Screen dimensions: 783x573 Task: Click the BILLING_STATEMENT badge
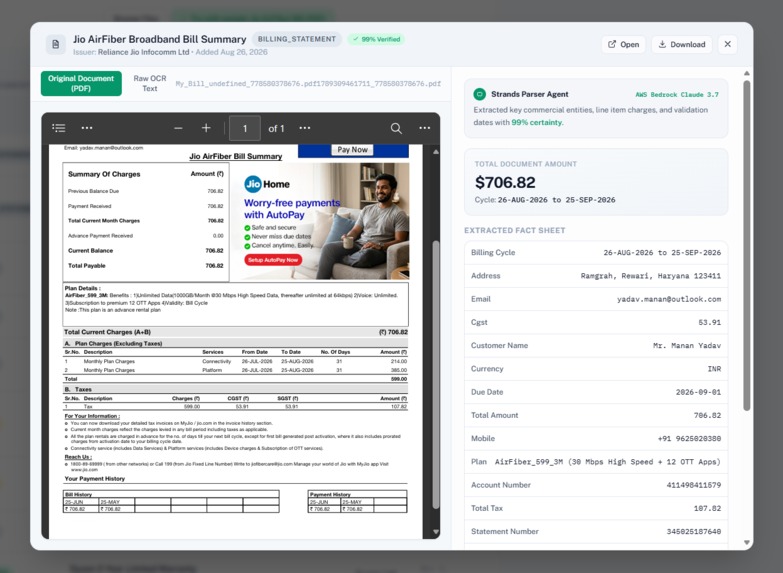point(297,39)
